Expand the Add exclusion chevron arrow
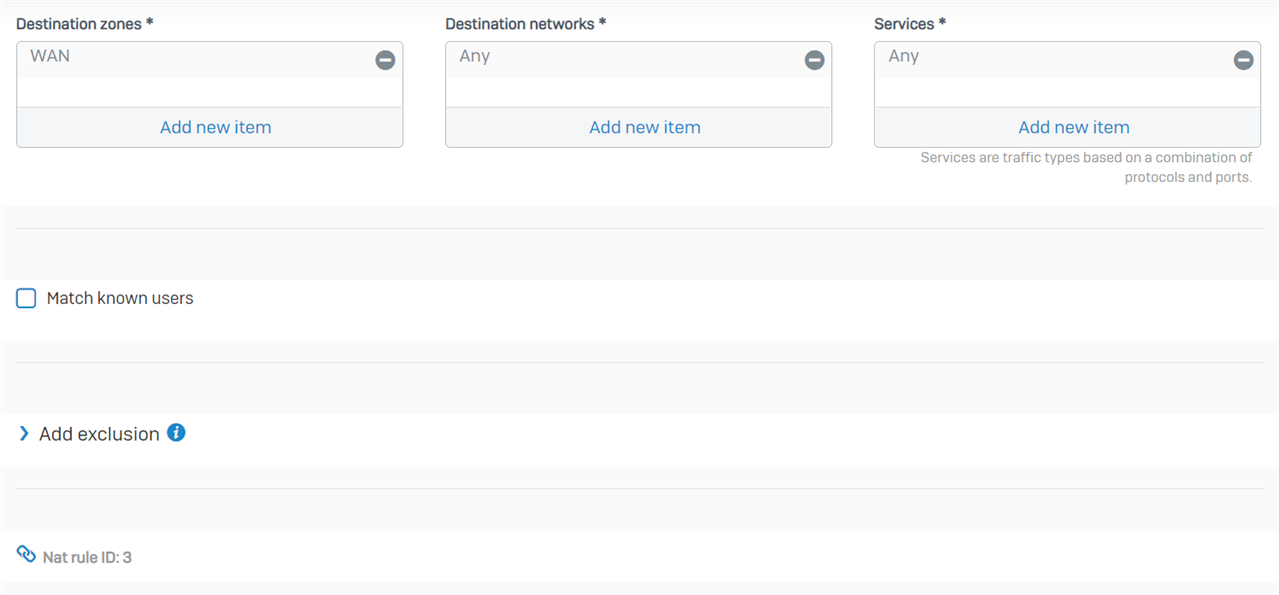The image size is (1279, 595). pyautogui.click(x=24, y=434)
